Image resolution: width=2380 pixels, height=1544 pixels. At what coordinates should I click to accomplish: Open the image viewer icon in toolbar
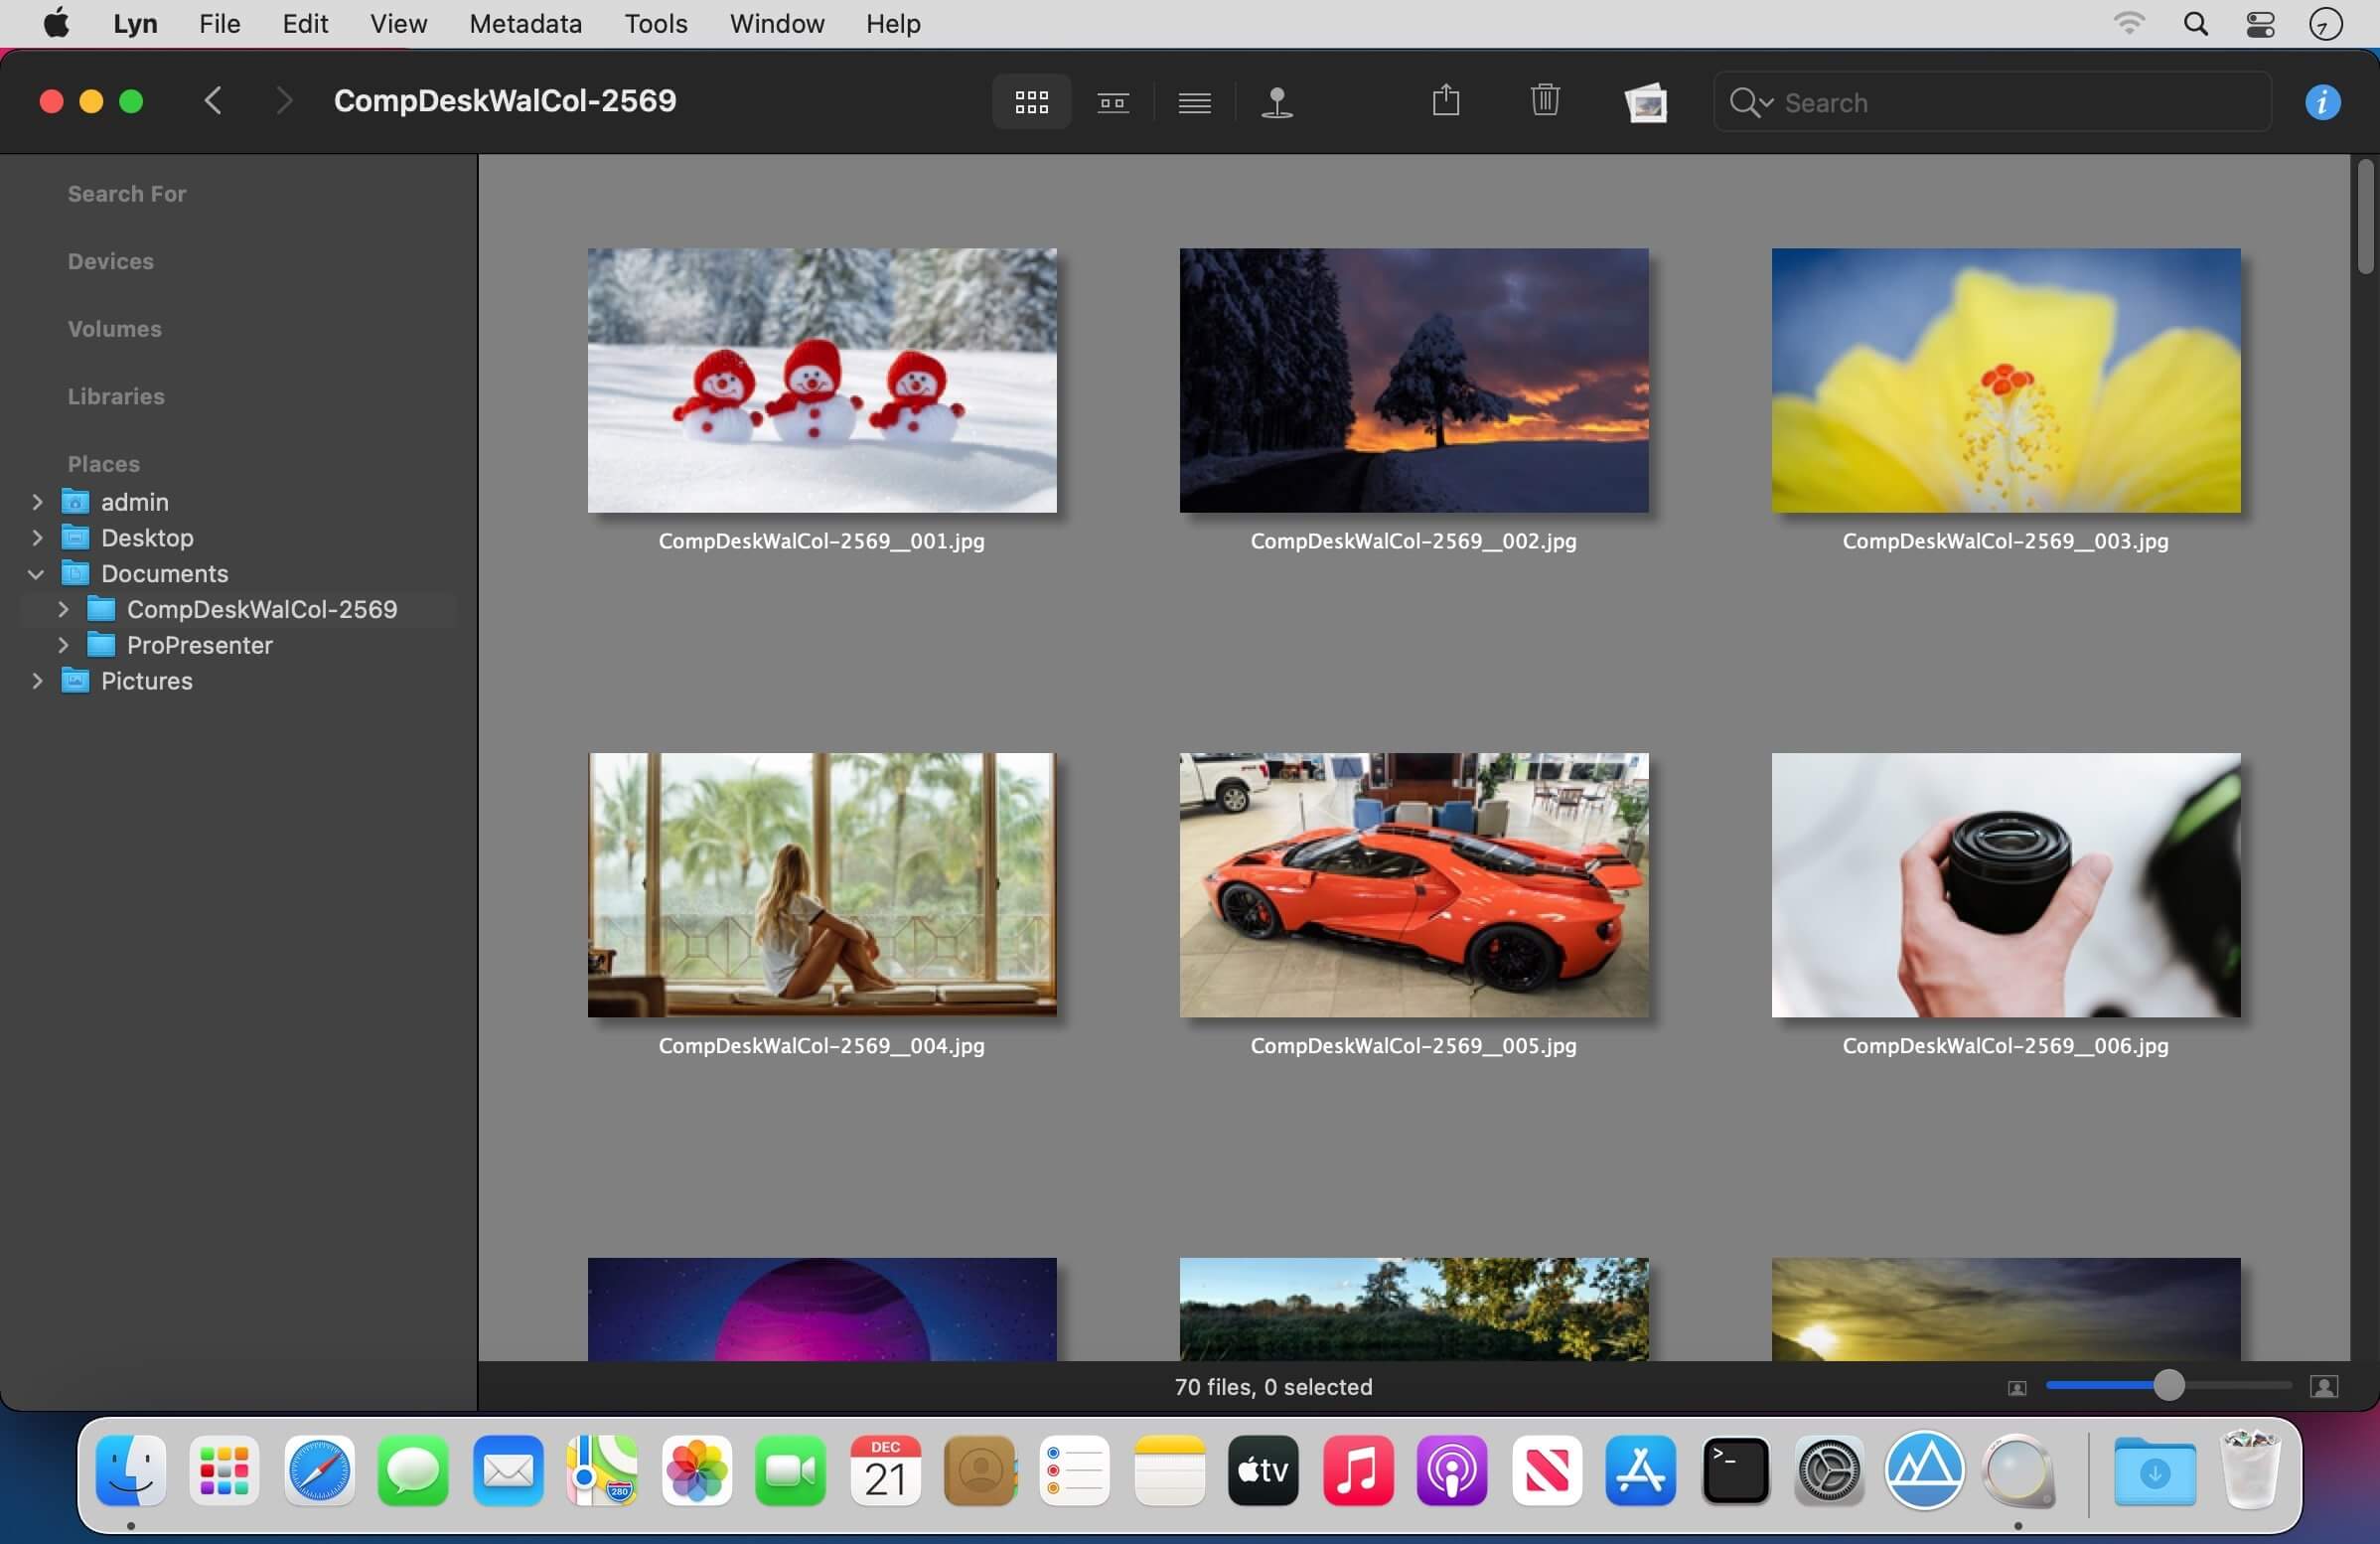[1645, 102]
